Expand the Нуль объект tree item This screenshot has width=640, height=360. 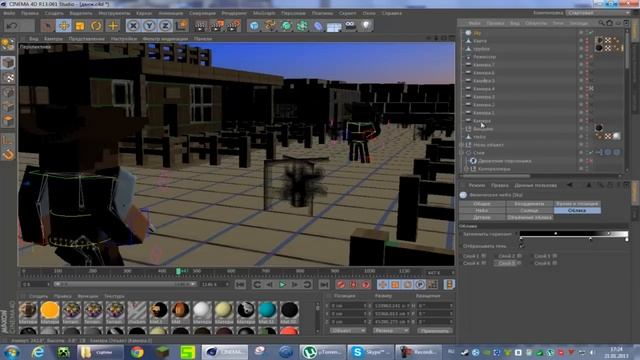(462, 145)
